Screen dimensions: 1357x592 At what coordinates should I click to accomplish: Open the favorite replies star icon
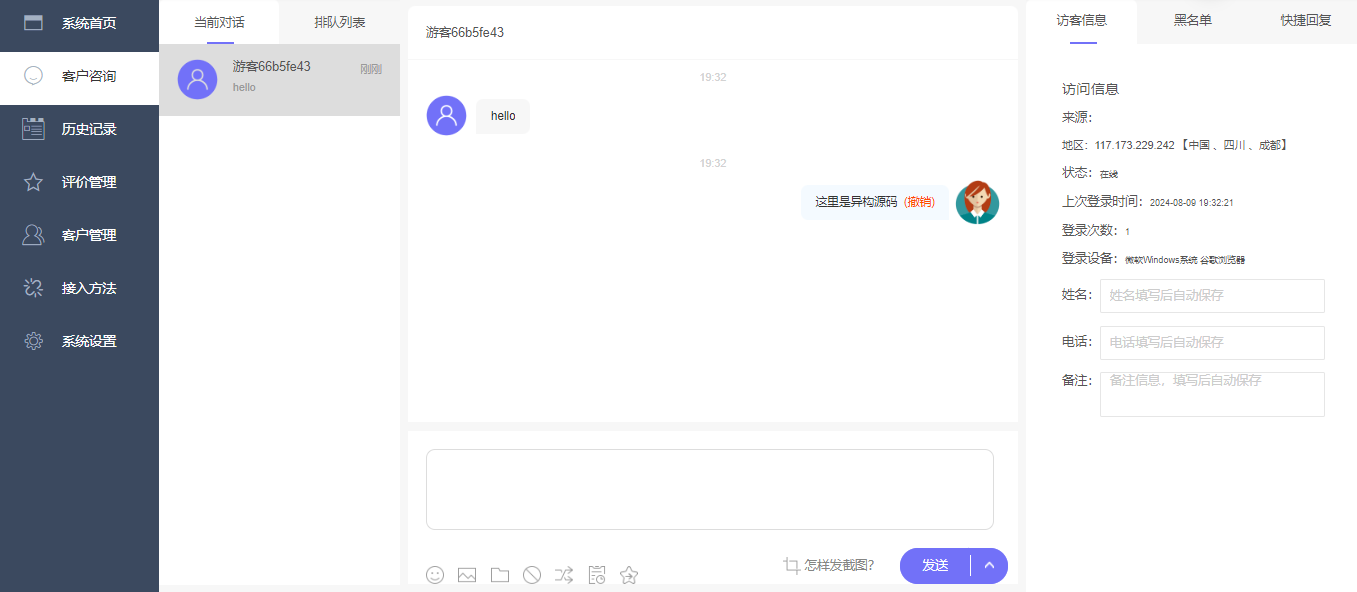[x=628, y=575]
